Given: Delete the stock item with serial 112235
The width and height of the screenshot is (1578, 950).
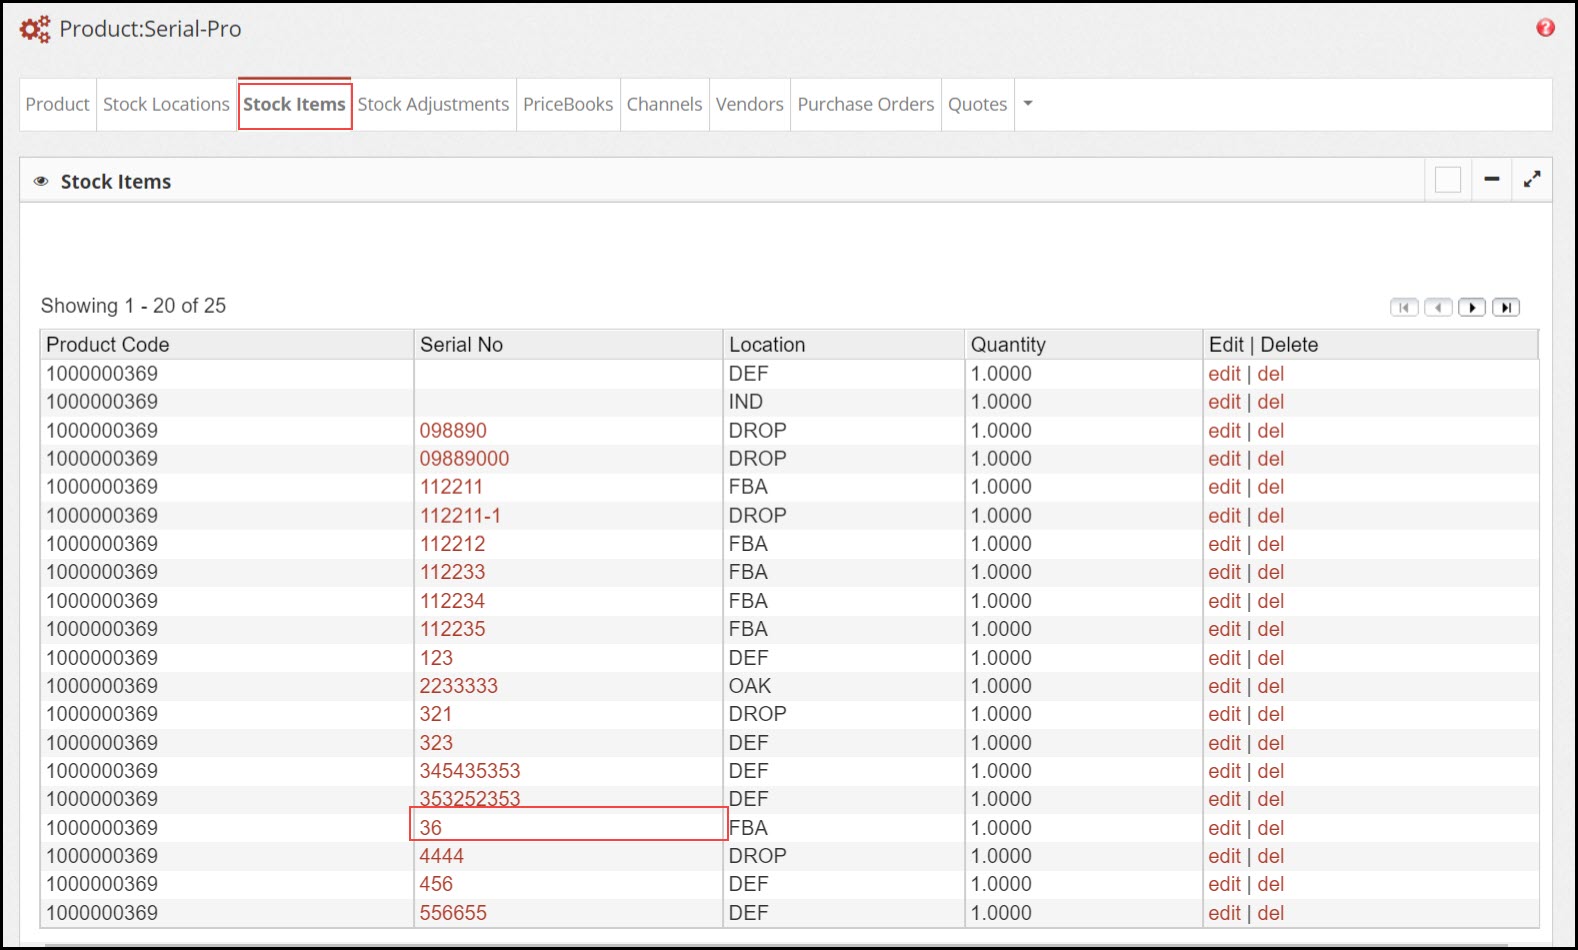Looking at the screenshot, I should point(1271,629).
